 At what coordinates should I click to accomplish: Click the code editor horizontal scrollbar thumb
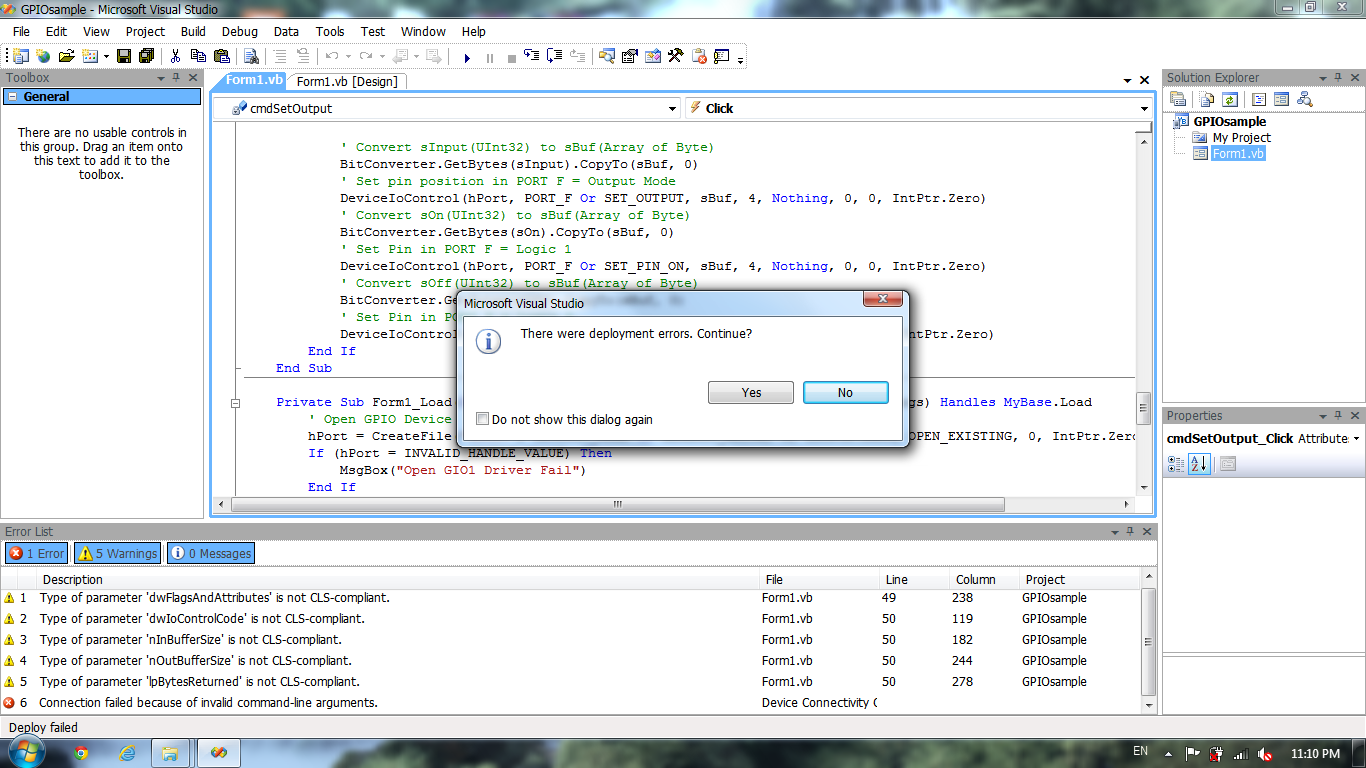(x=617, y=505)
